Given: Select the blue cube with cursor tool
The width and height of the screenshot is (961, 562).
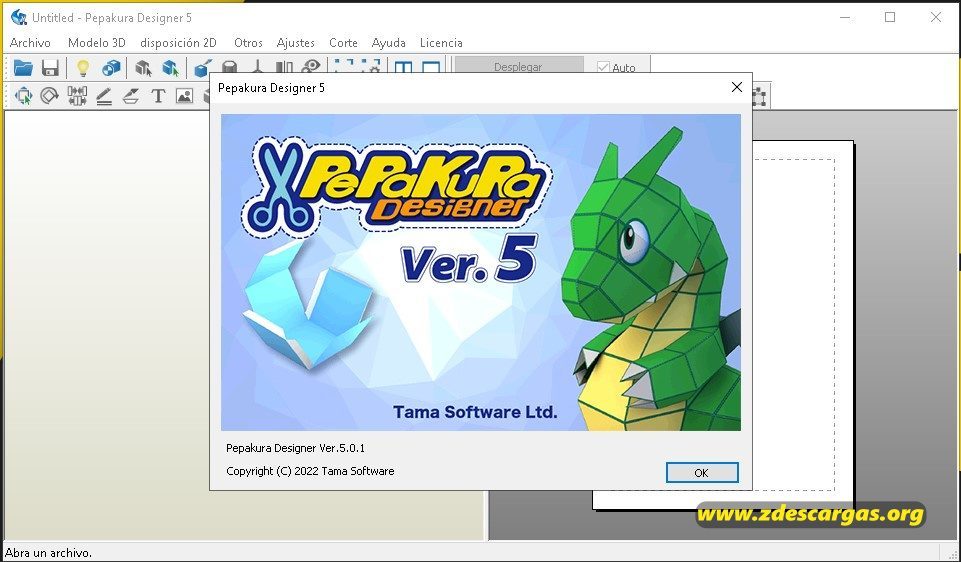Looking at the screenshot, I should tap(170, 67).
